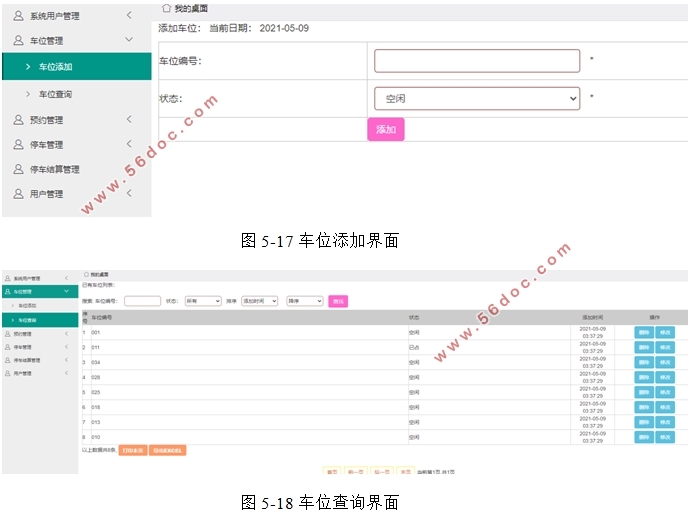Select 车位查询 submenu item in the larger sidebar
The height and width of the screenshot is (520, 688).
coord(55,94)
